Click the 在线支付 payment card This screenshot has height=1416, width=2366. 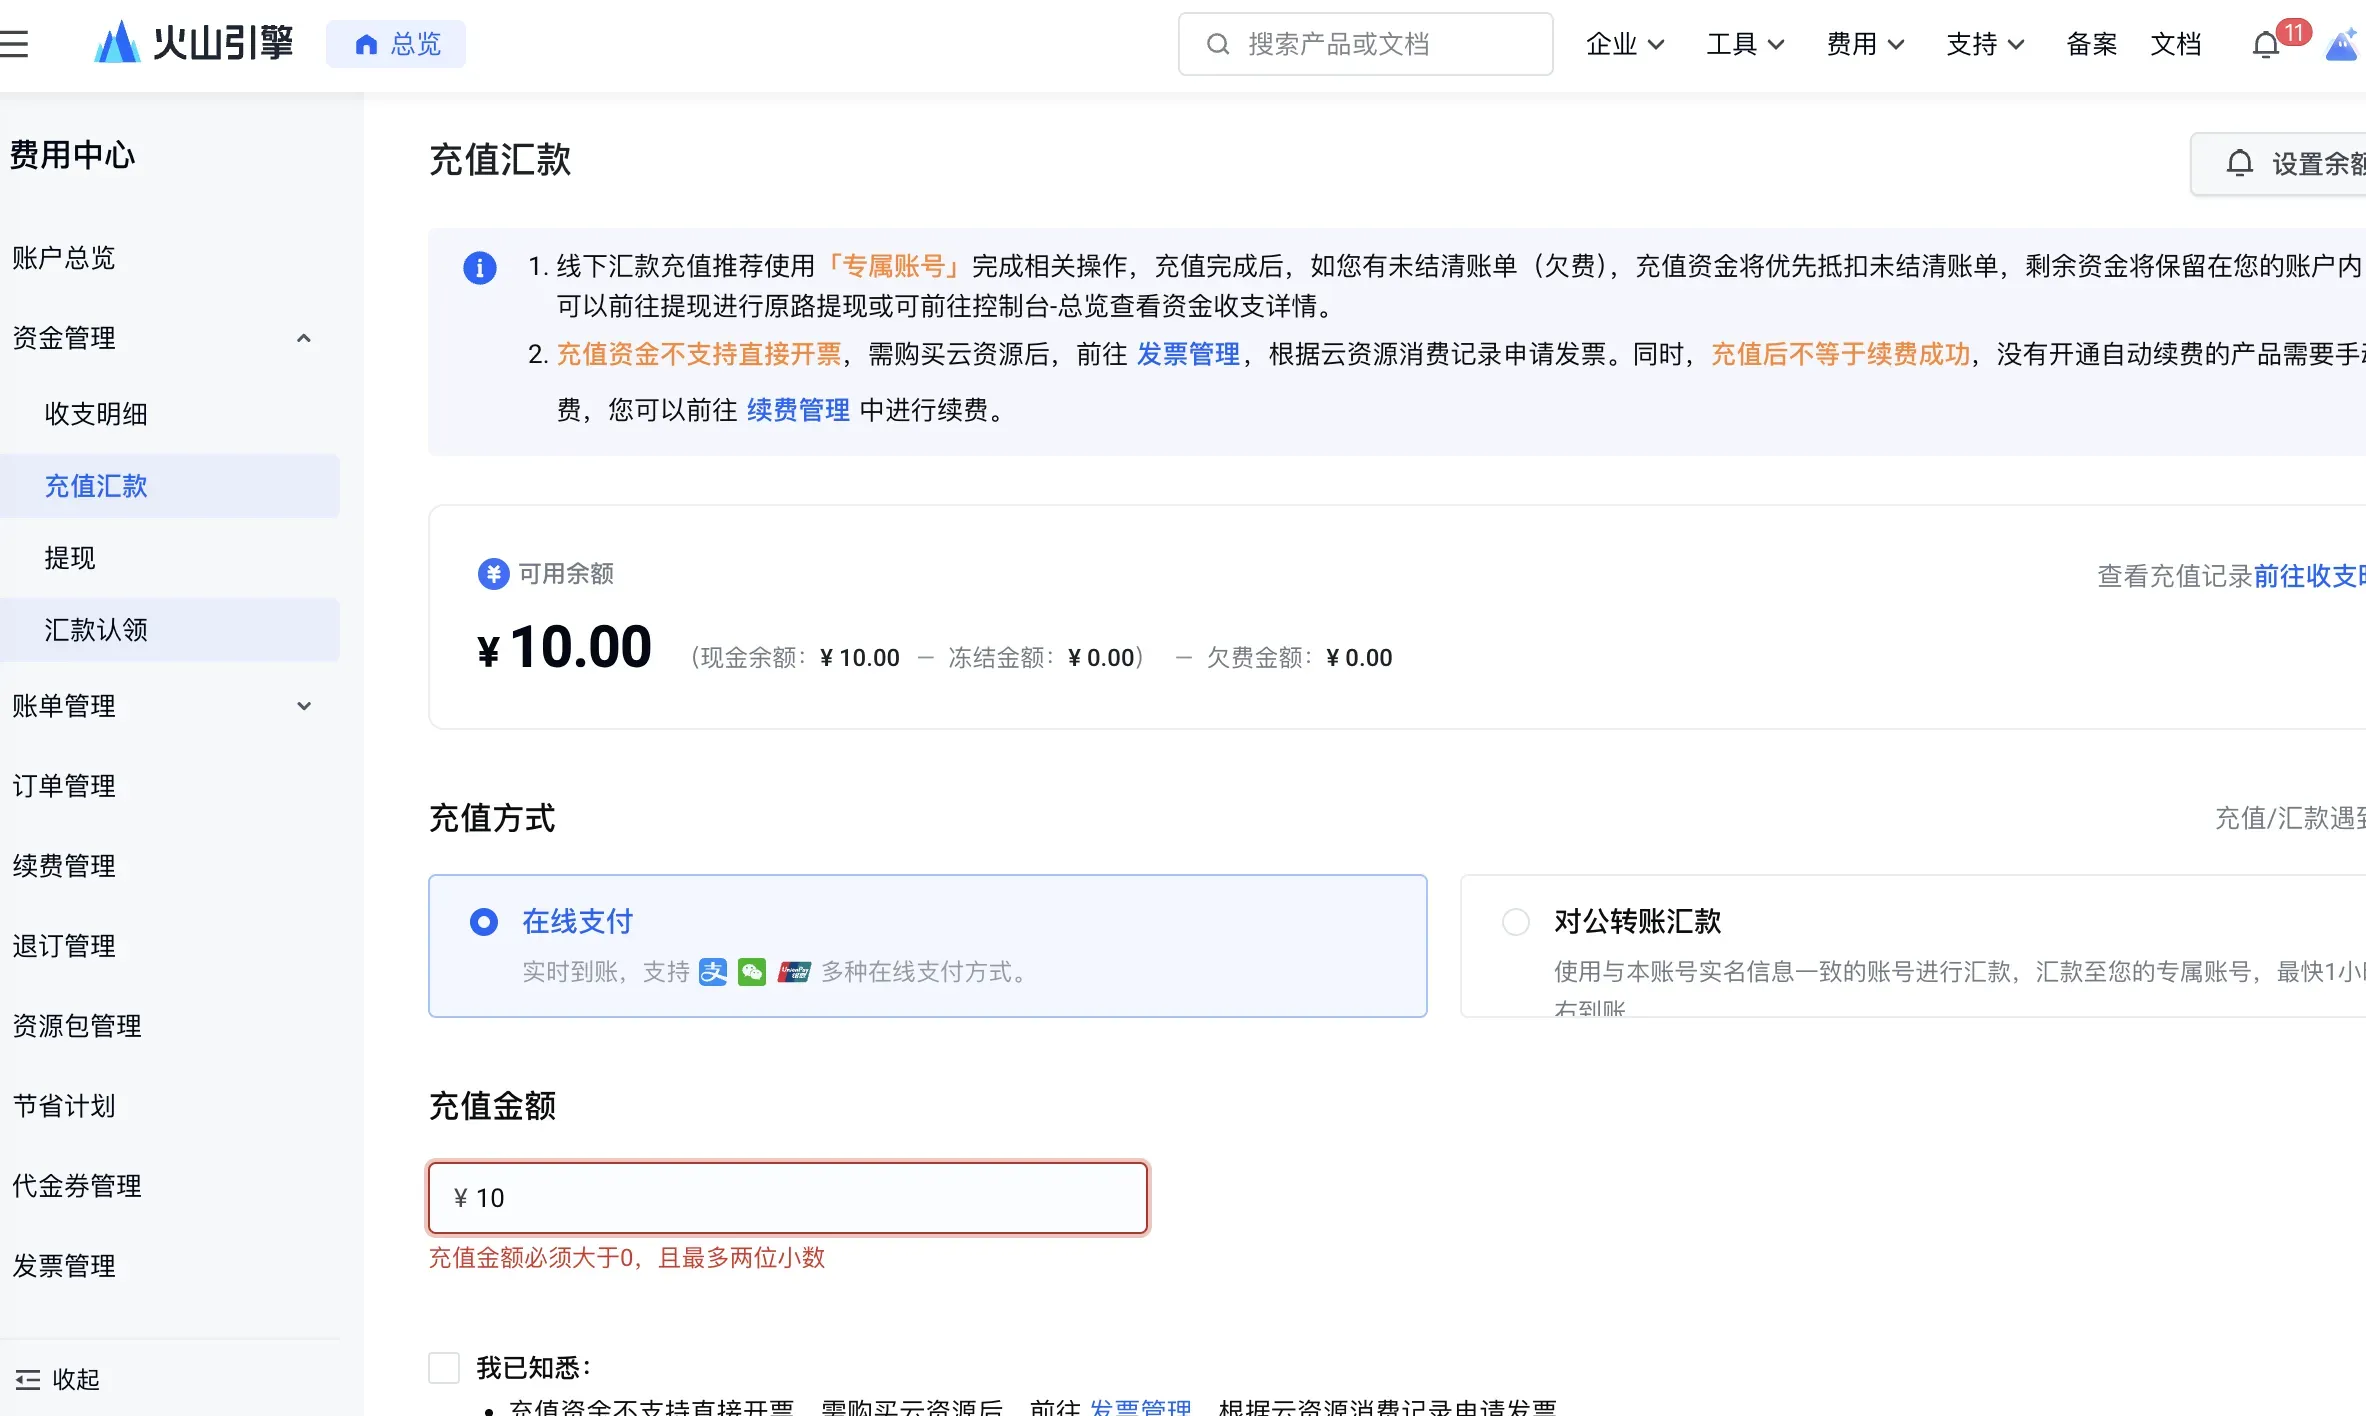[928, 946]
